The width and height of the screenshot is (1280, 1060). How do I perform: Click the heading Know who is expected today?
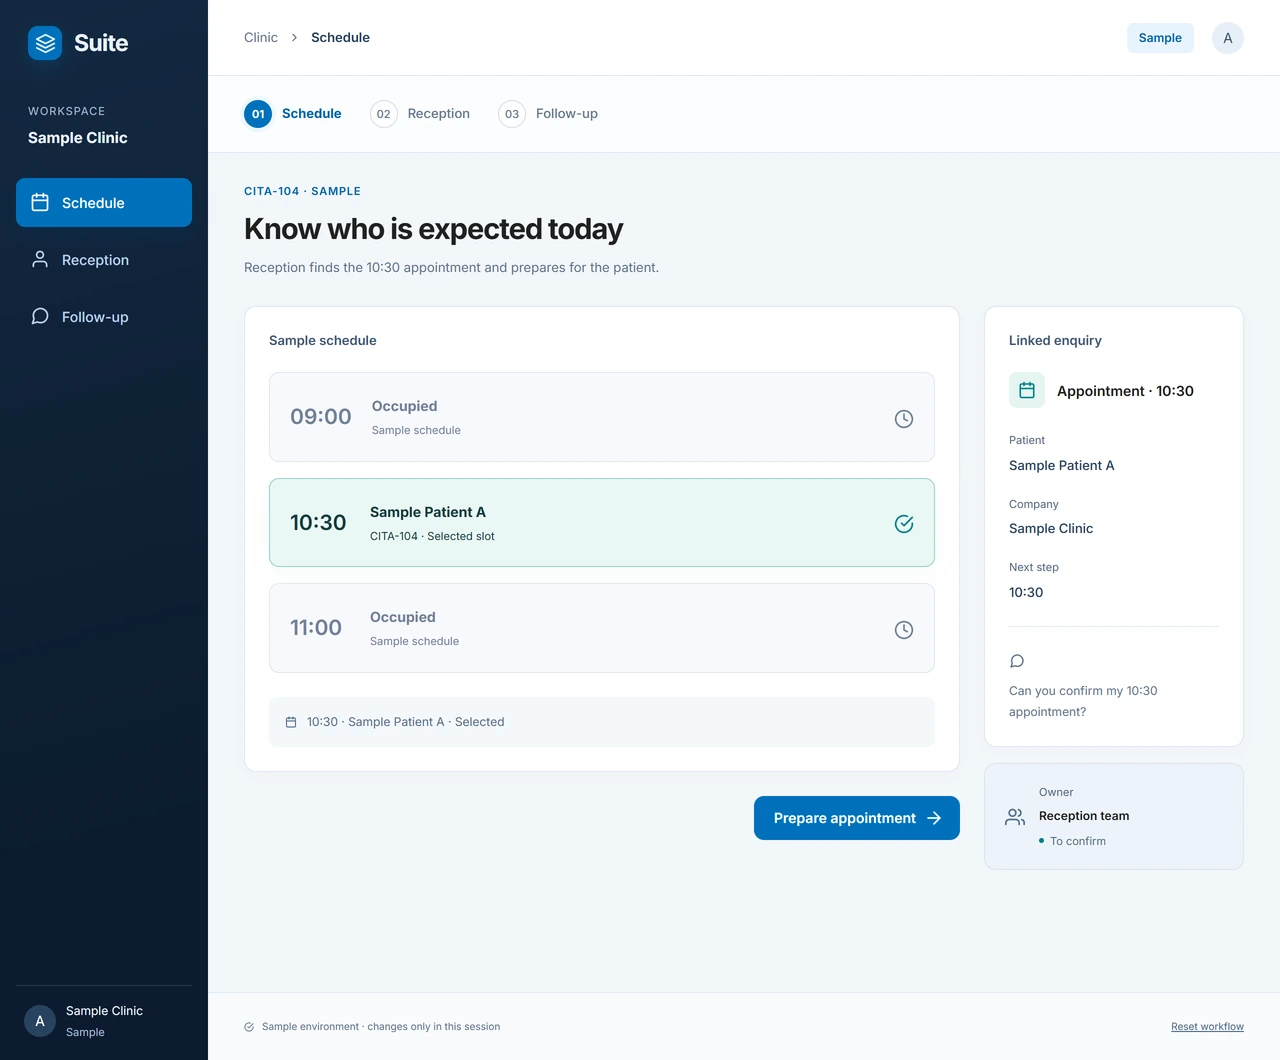[433, 229]
